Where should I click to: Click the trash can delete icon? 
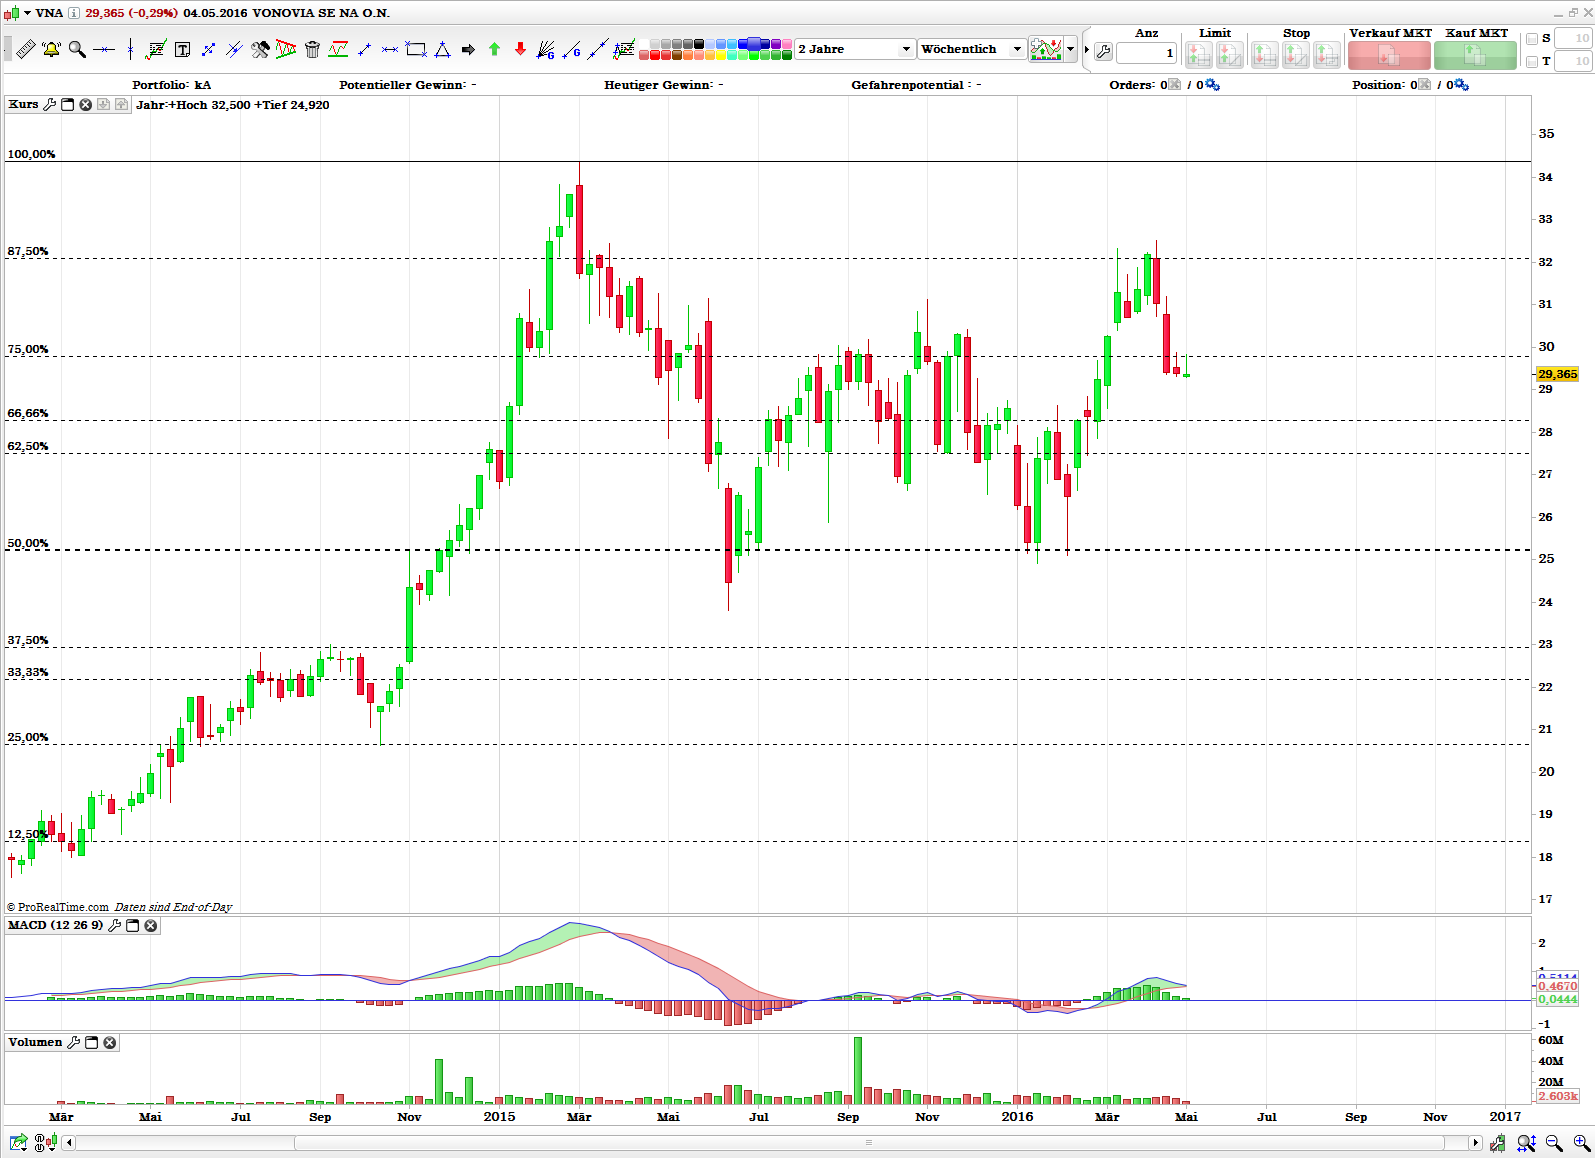point(312,49)
